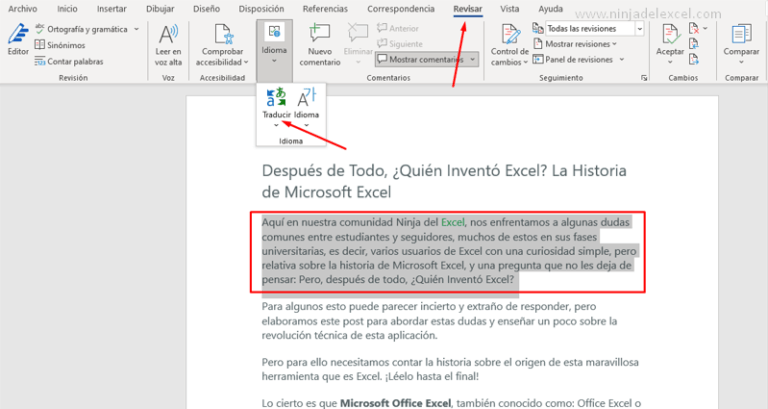Click bold text 'Microsoft Office Excel'

click(x=395, y=403)
